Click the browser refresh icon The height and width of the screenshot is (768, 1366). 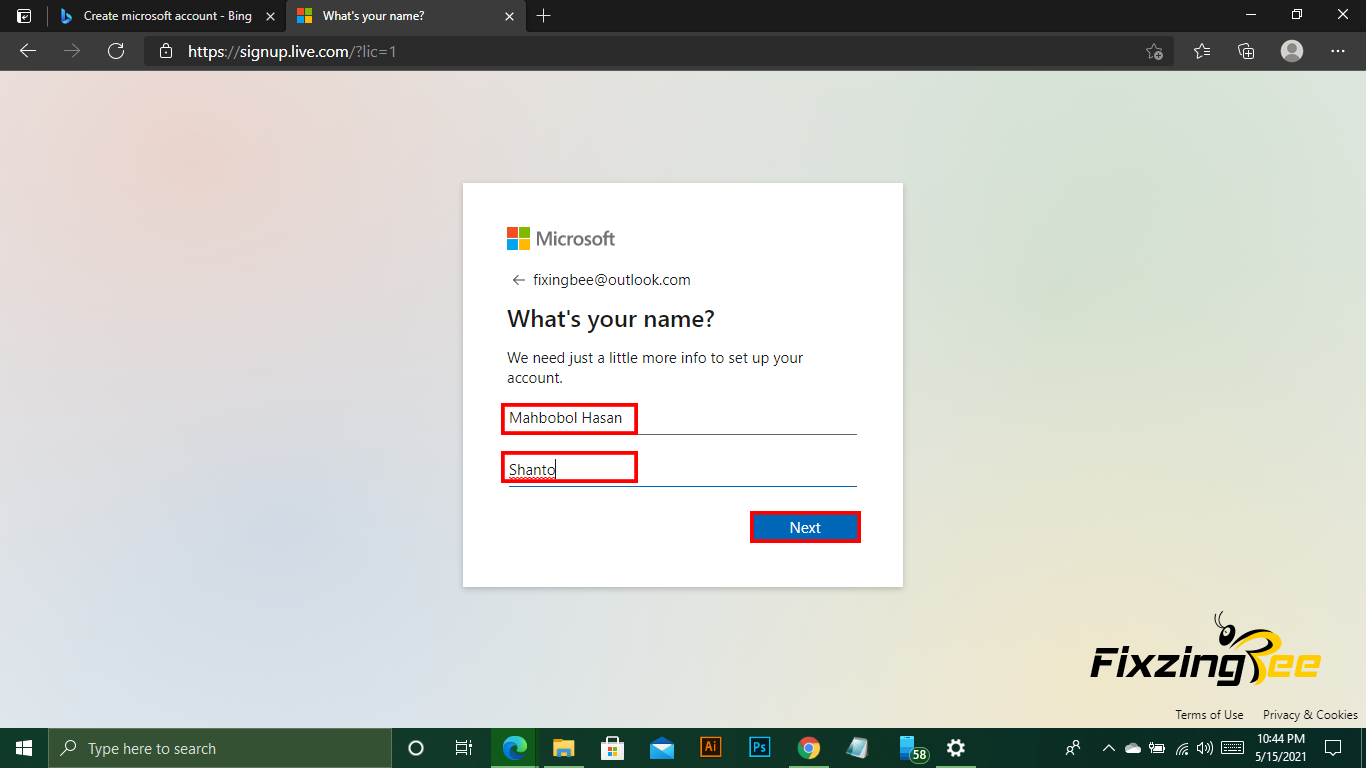click(116, 51)
